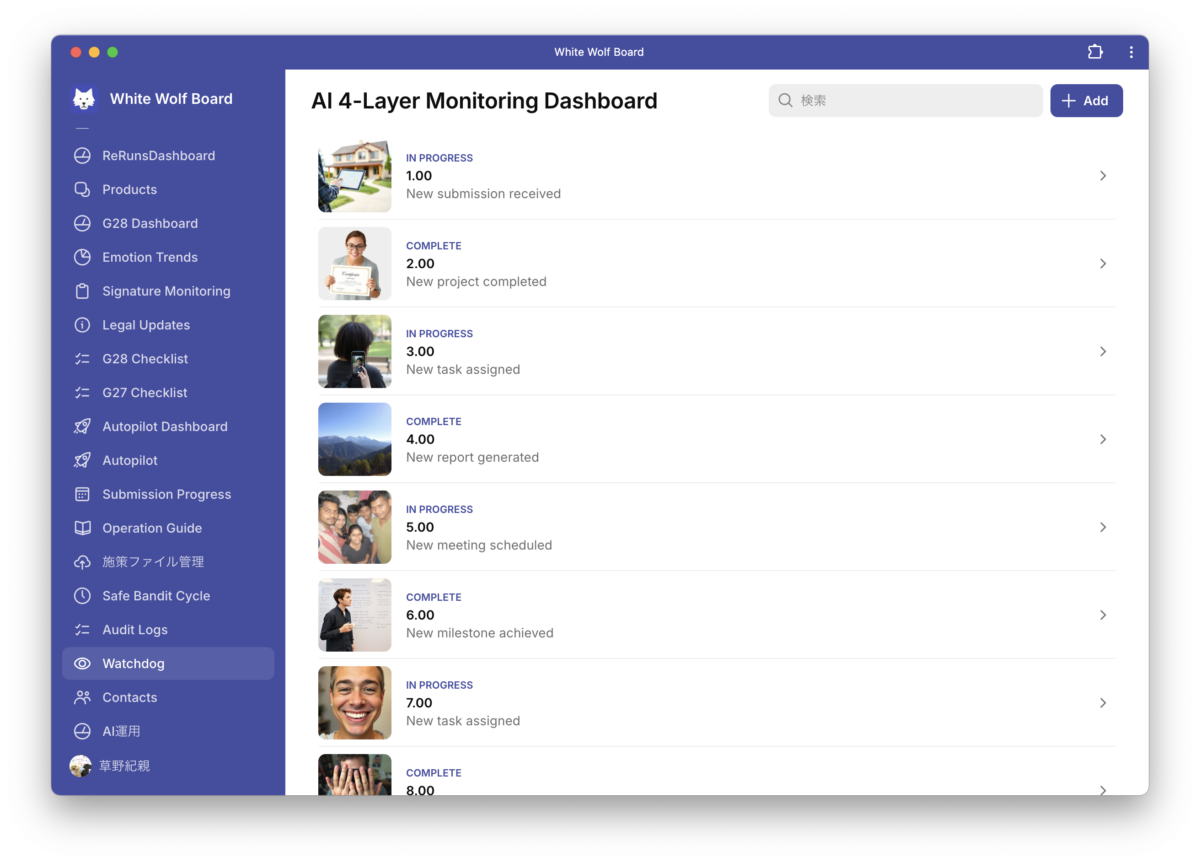Expand the 4.00 New report generated chevron
The height and width of the screenshot is (863, 1200).
[x=1103, y=440]
